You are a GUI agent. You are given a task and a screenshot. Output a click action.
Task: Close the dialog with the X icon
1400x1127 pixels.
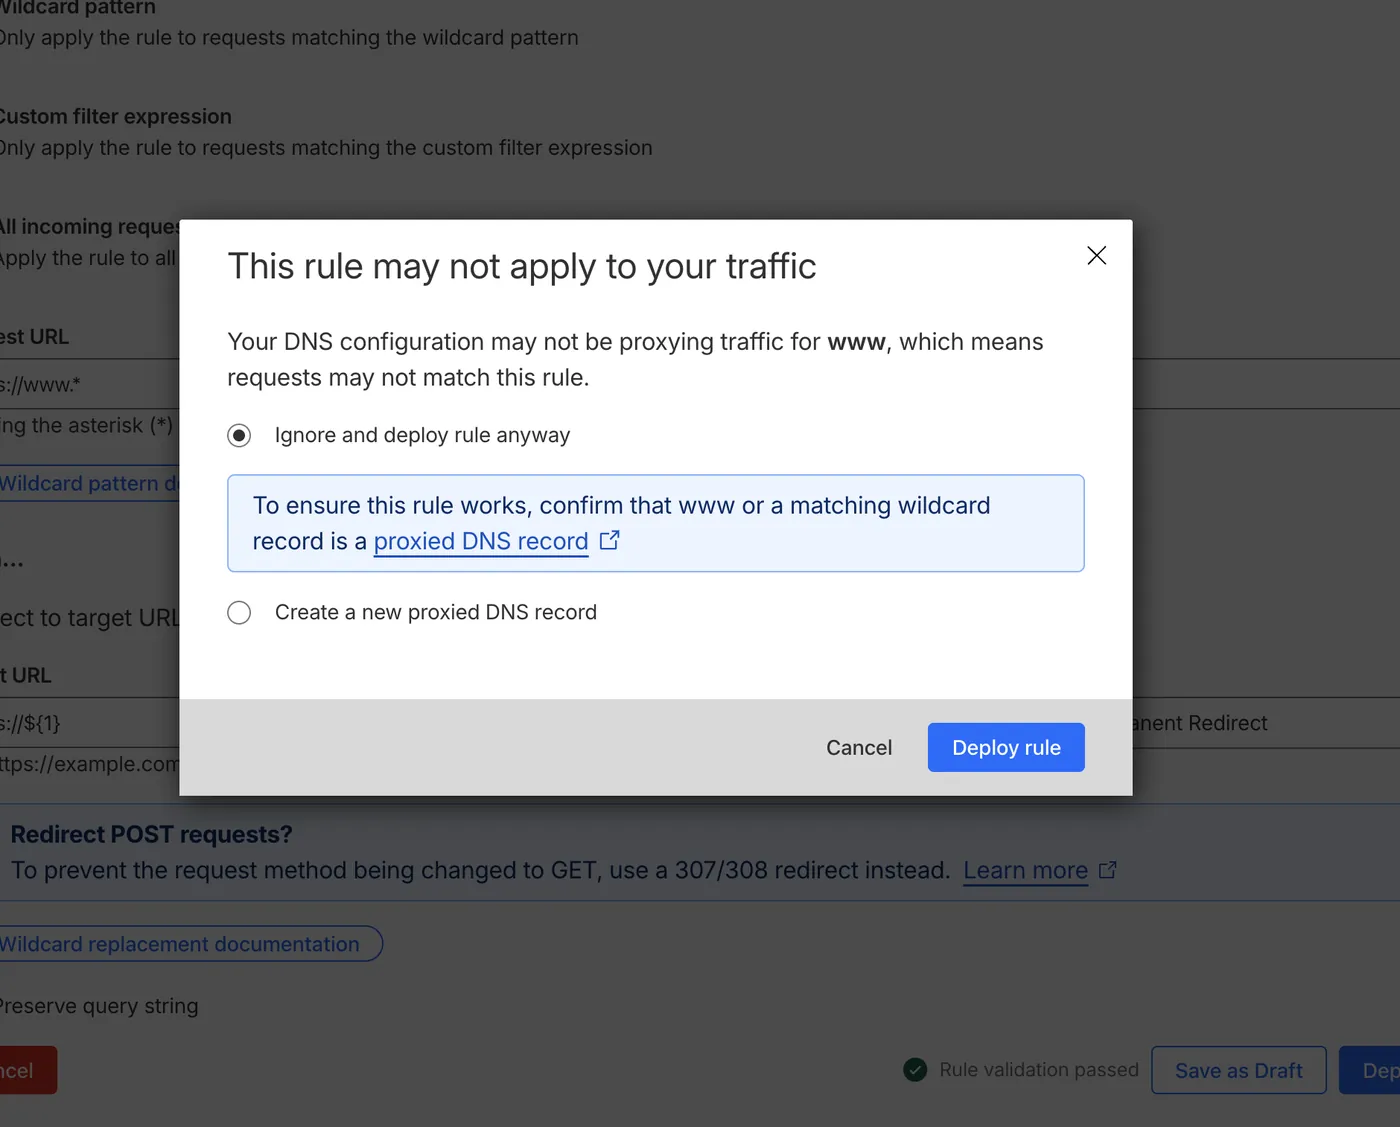(x=1096, y=256)
